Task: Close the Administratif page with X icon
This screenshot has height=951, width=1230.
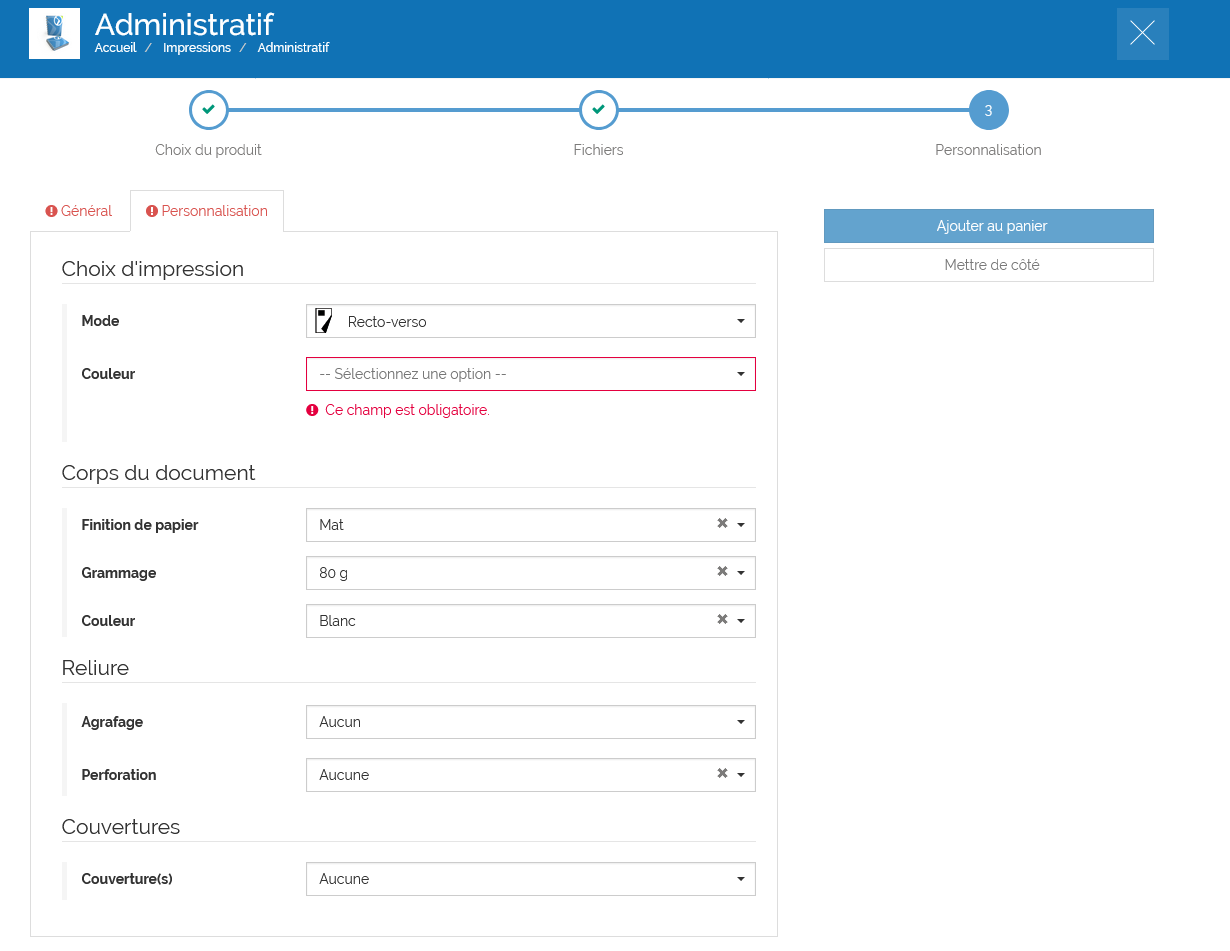Action: tap(1142, 34)
